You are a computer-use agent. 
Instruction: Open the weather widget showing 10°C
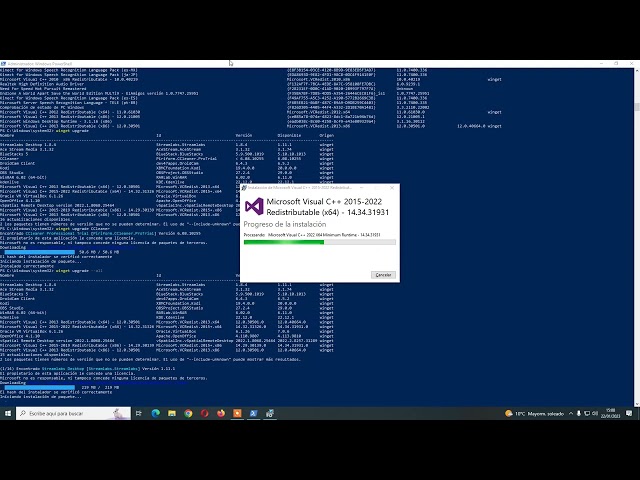(534, 413)
